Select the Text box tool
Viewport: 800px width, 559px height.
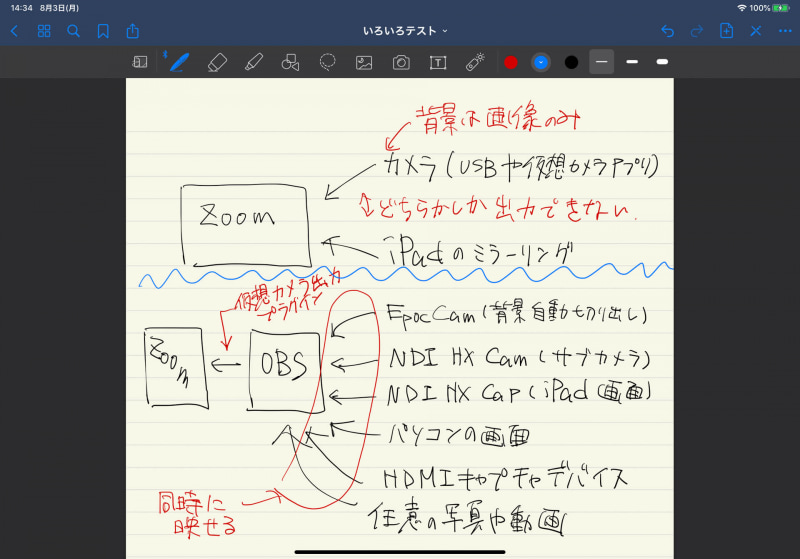(x=438, y=63)
